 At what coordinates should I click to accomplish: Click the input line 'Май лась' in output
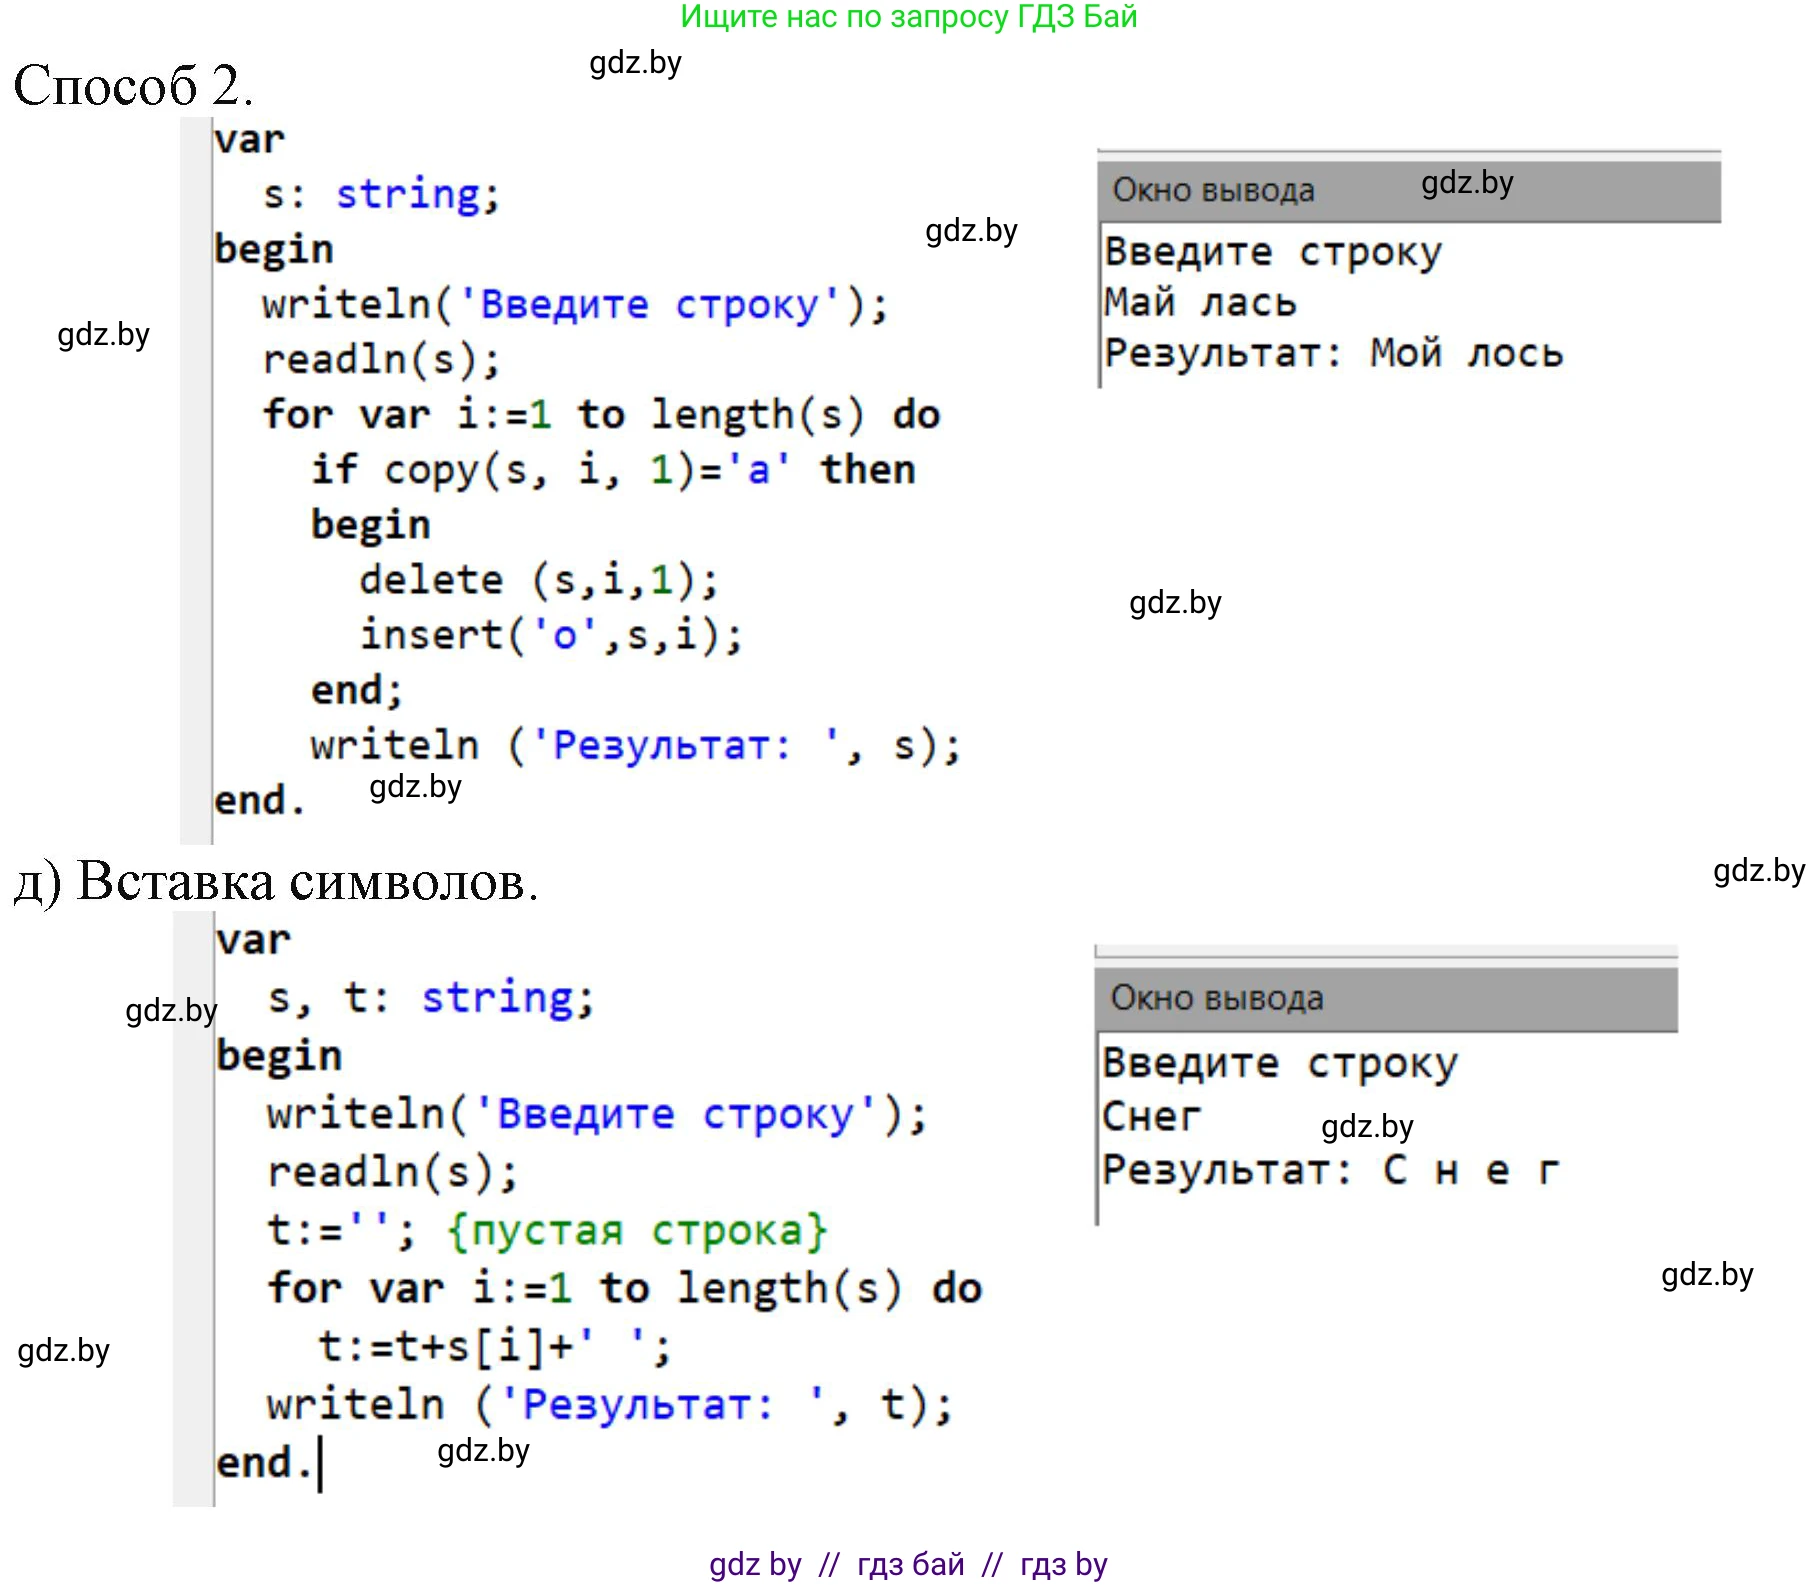coord(1200,303)
